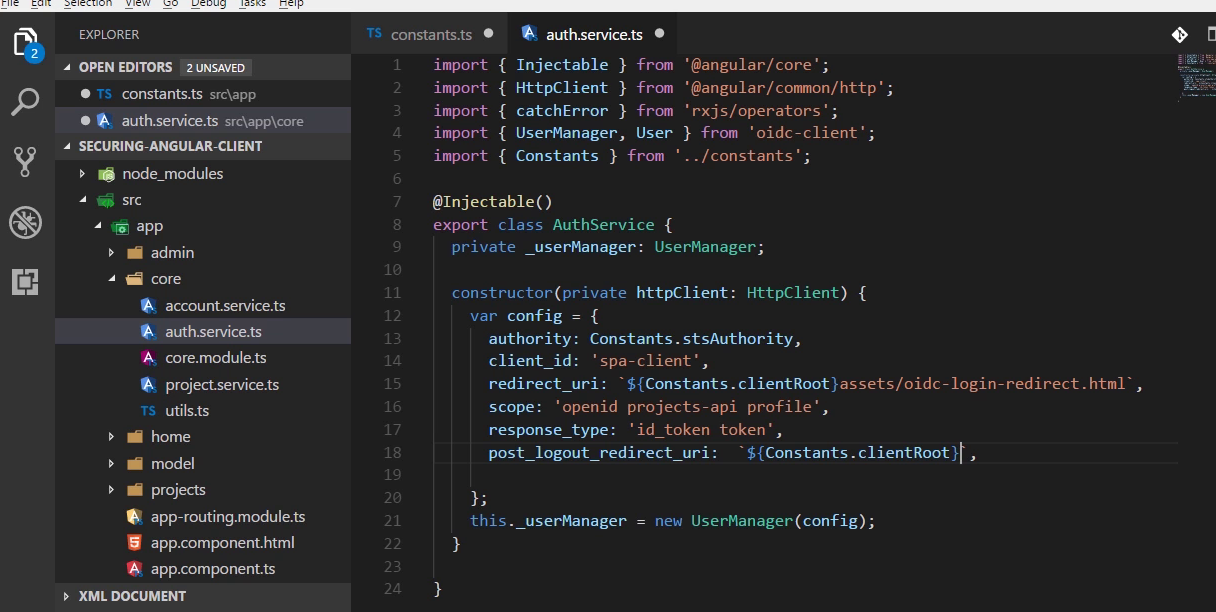Click the Angular icon of project.service.ts
This screenshot has width=1216, height=612.
click(149, 384)
